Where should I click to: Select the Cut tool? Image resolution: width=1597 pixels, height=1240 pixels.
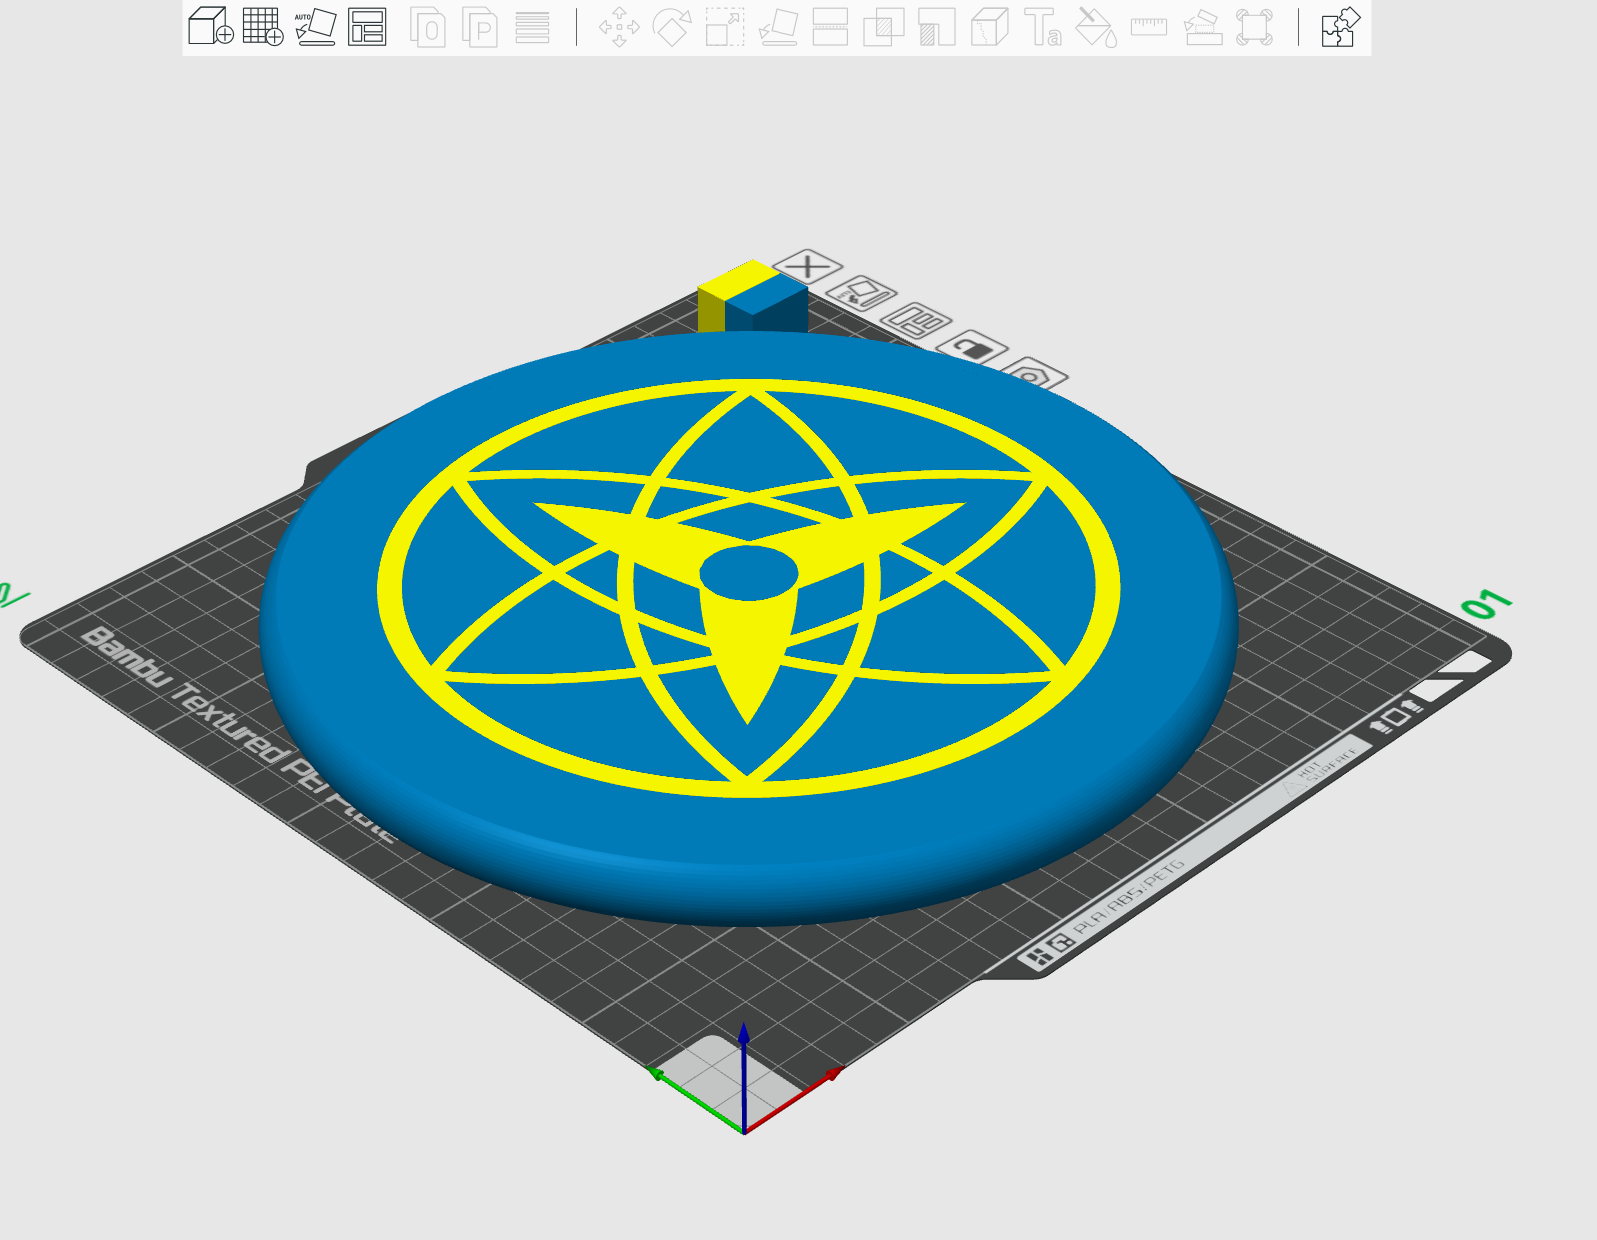pos(830,27)
